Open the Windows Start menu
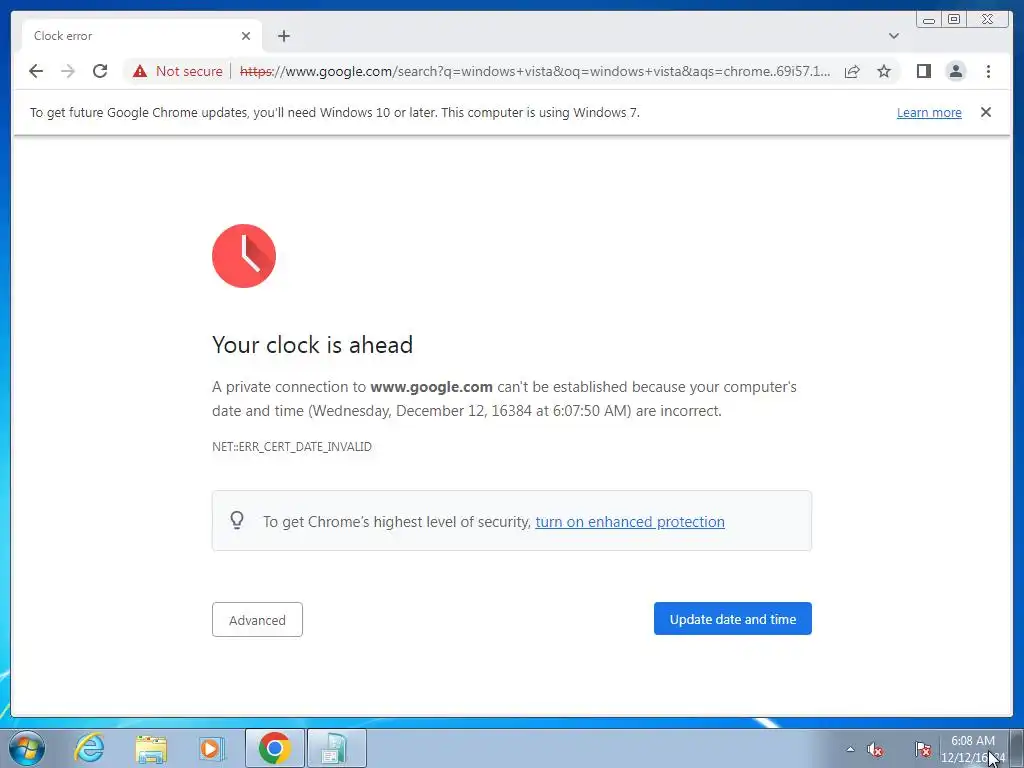 click(27, 748)
